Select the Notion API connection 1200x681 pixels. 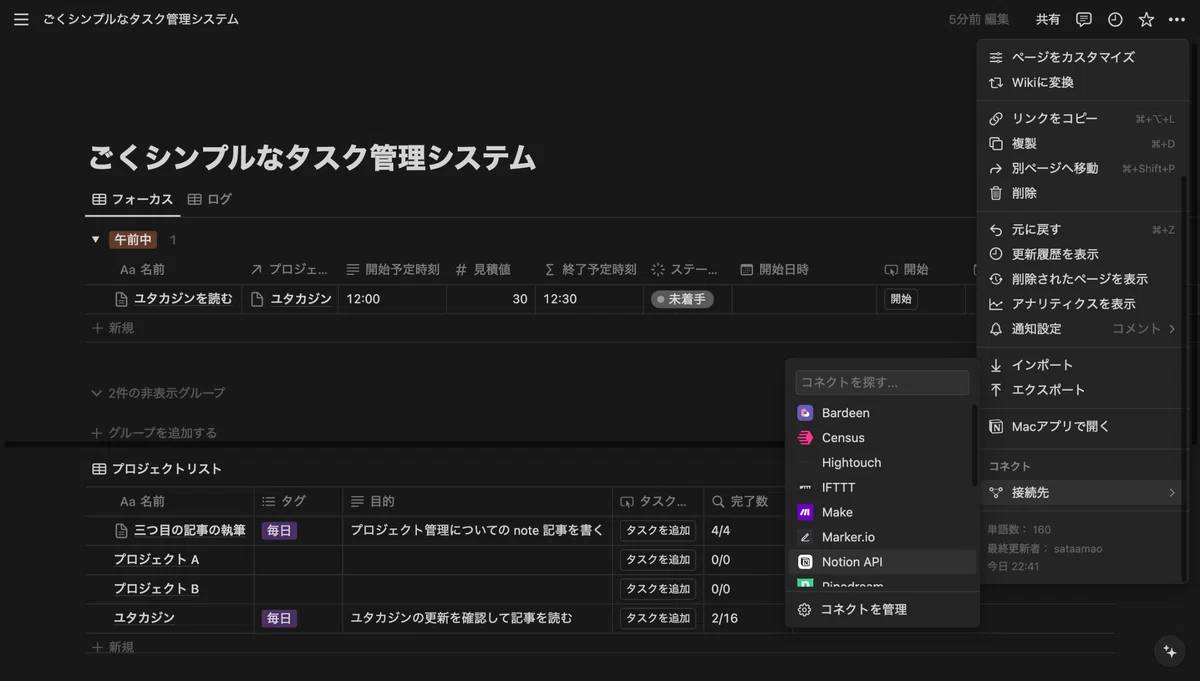882,562
